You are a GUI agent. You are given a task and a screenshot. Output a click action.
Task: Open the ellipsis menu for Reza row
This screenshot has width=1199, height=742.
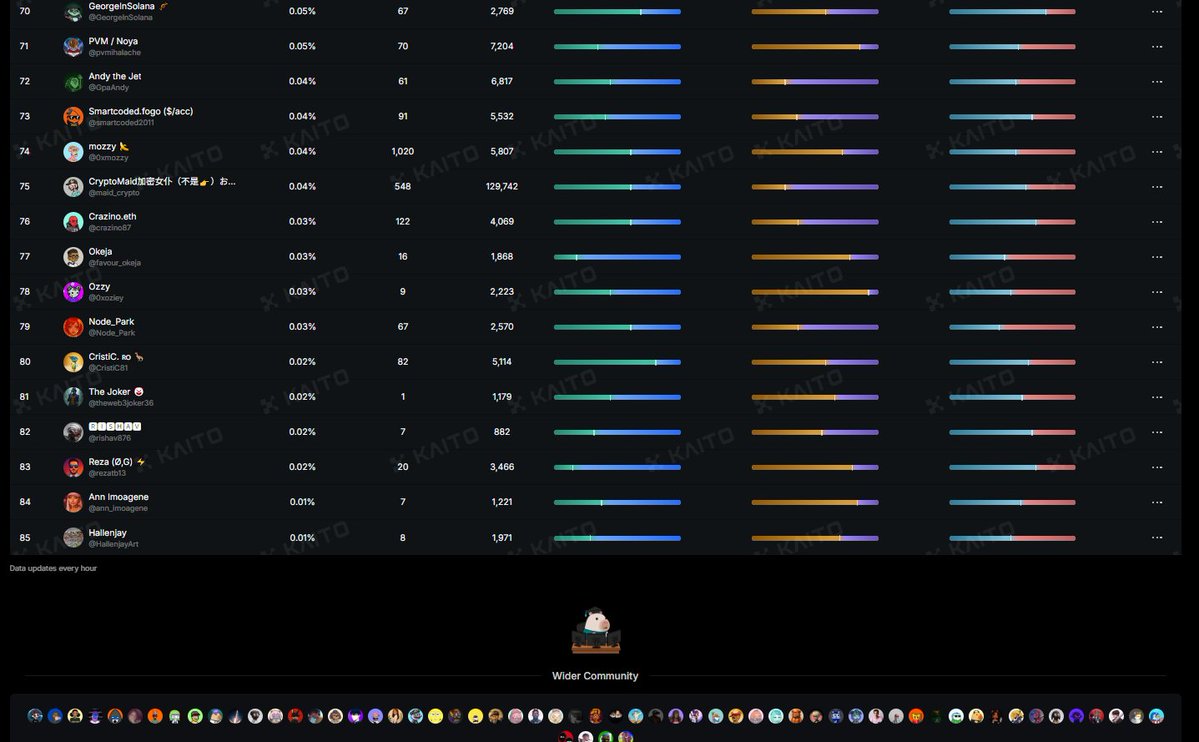1157,467
